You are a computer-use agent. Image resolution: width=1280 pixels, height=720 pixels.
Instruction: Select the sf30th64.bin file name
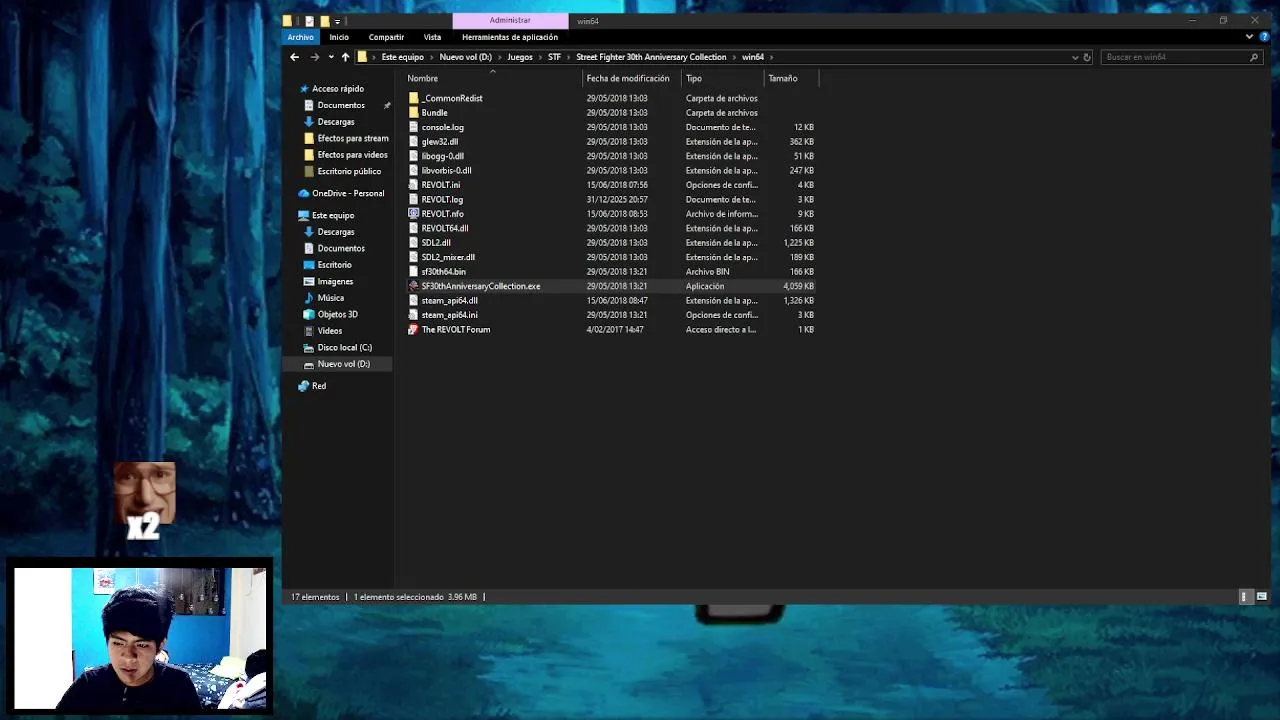tap(443, 271)
